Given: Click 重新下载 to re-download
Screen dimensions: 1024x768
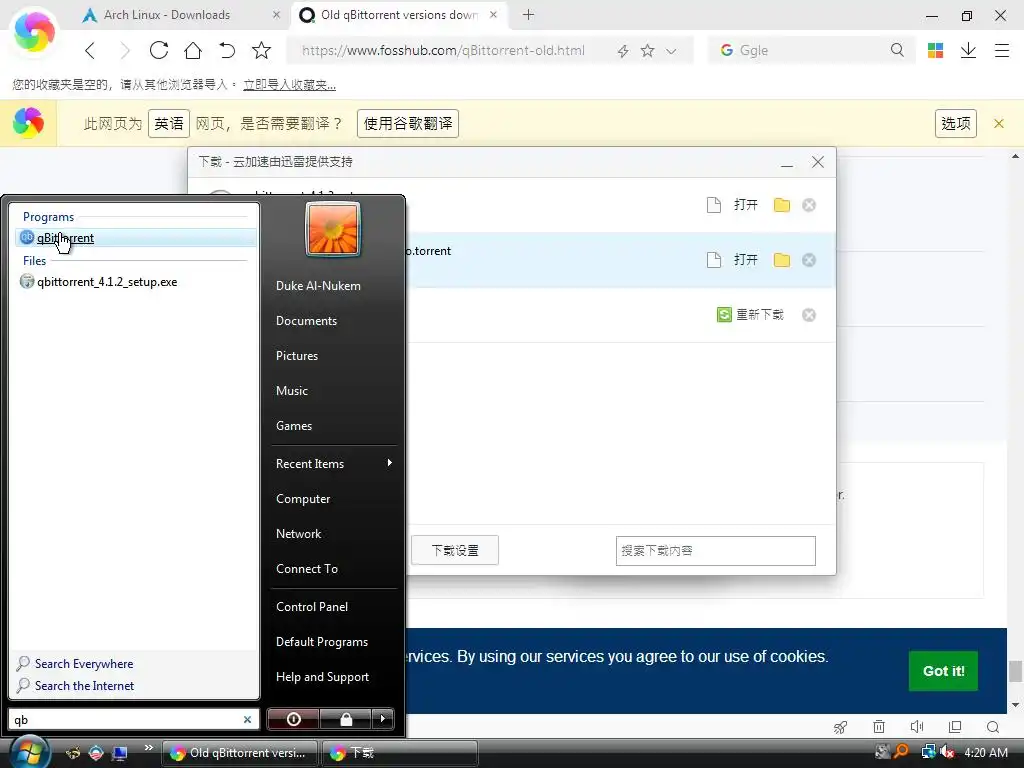Looking at the screenshot, I should (x=750, y=315).
